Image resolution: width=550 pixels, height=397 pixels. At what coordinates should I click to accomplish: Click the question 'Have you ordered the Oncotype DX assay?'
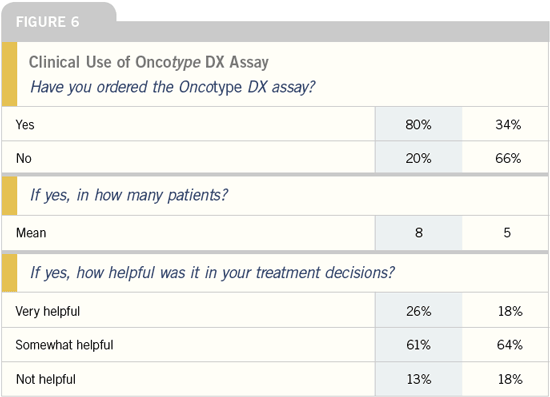tap(173, 87)
